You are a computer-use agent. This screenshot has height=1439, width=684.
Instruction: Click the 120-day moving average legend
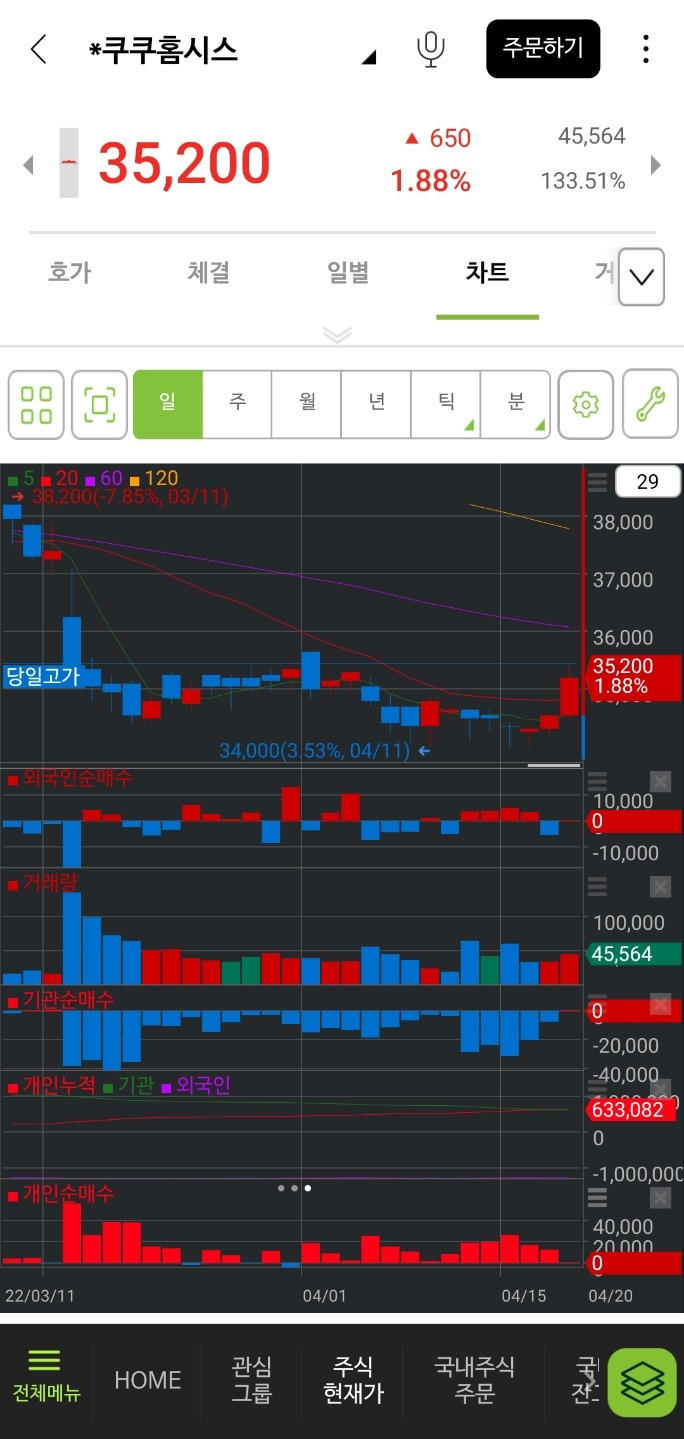point(154,479)
